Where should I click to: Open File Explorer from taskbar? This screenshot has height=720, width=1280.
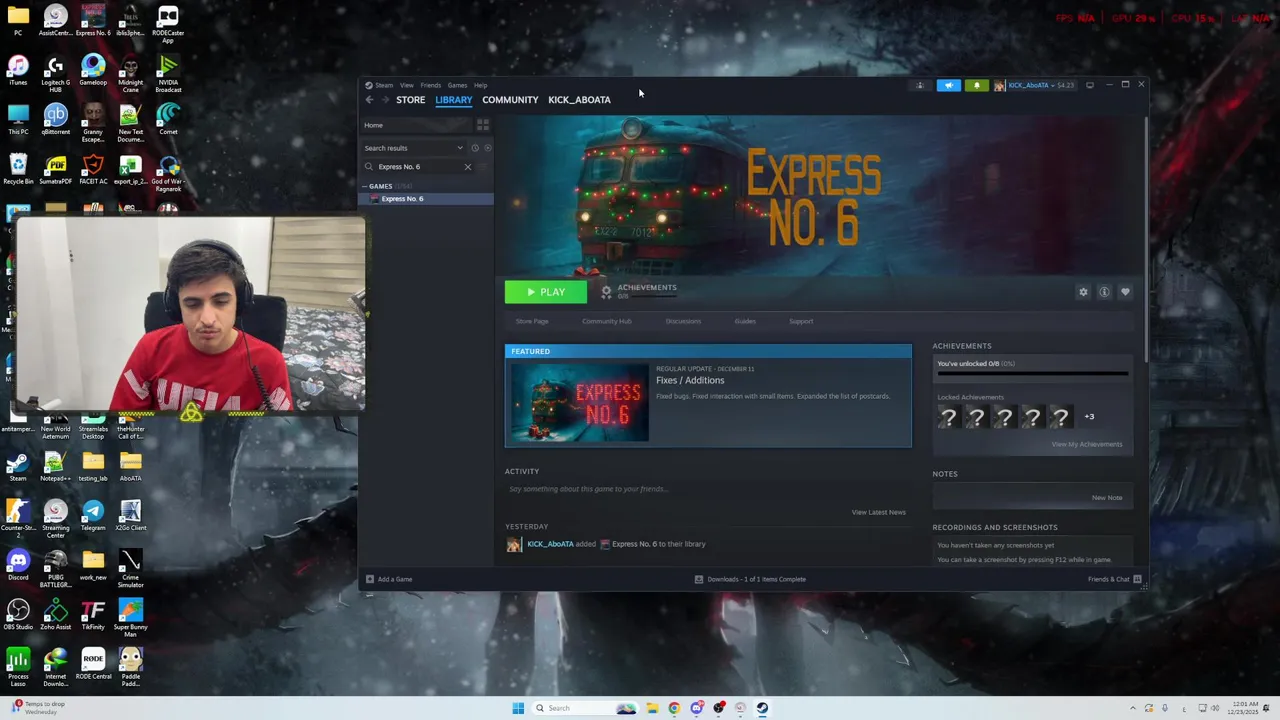pos(652,708)
